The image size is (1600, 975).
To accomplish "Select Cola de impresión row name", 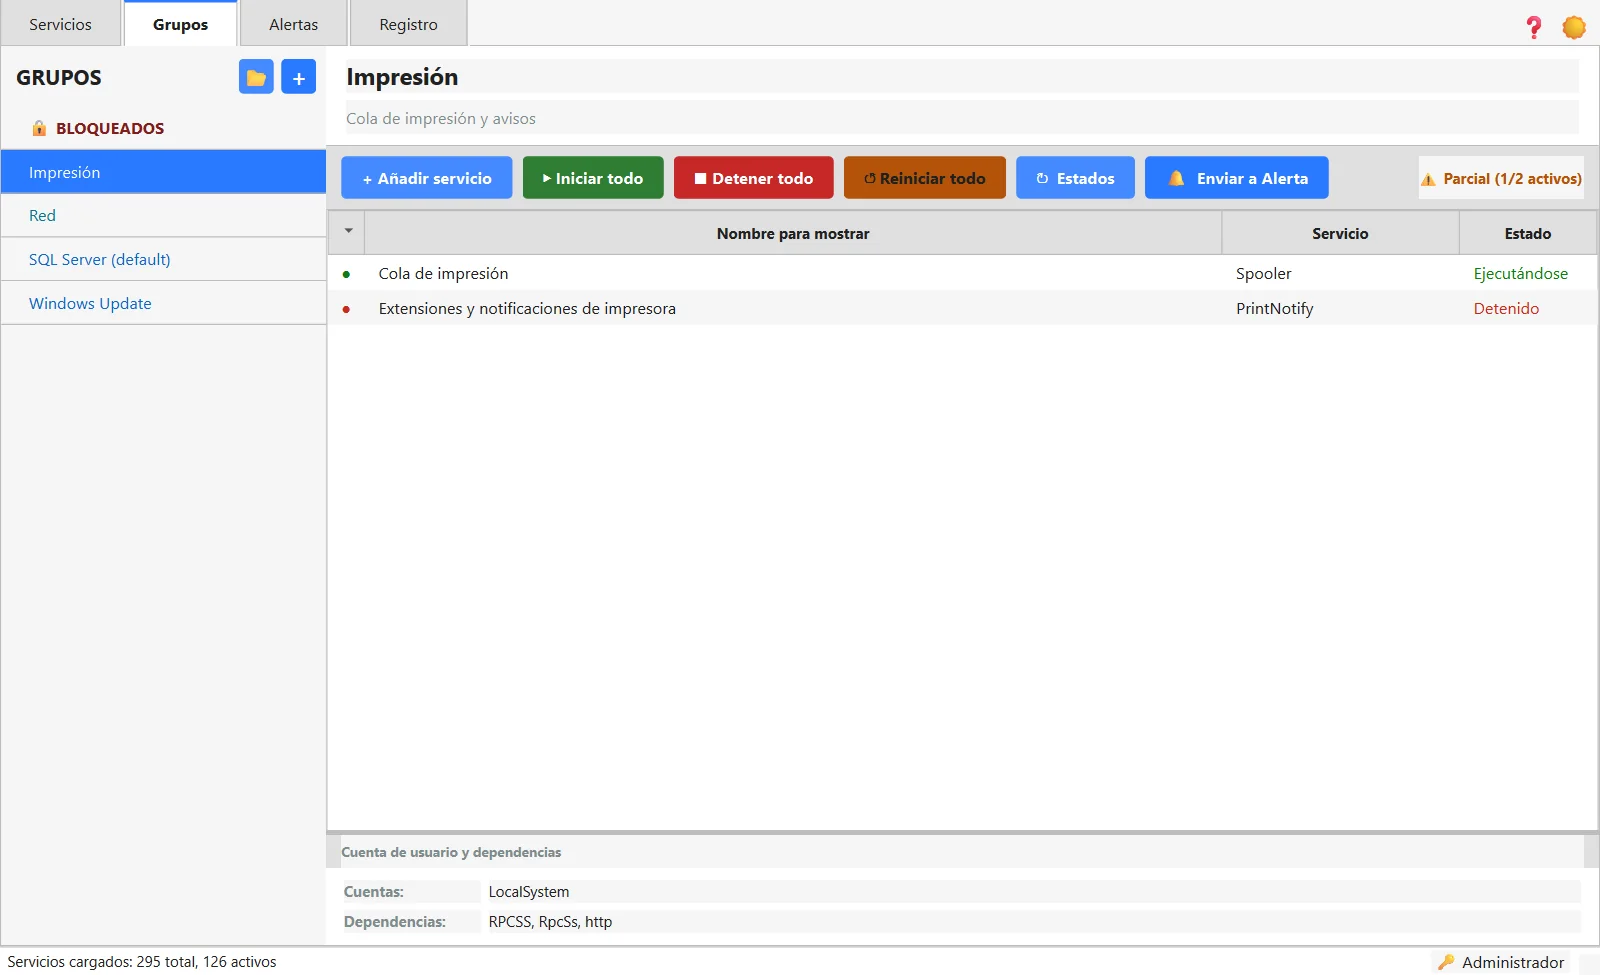I will (x=443, y=274).
